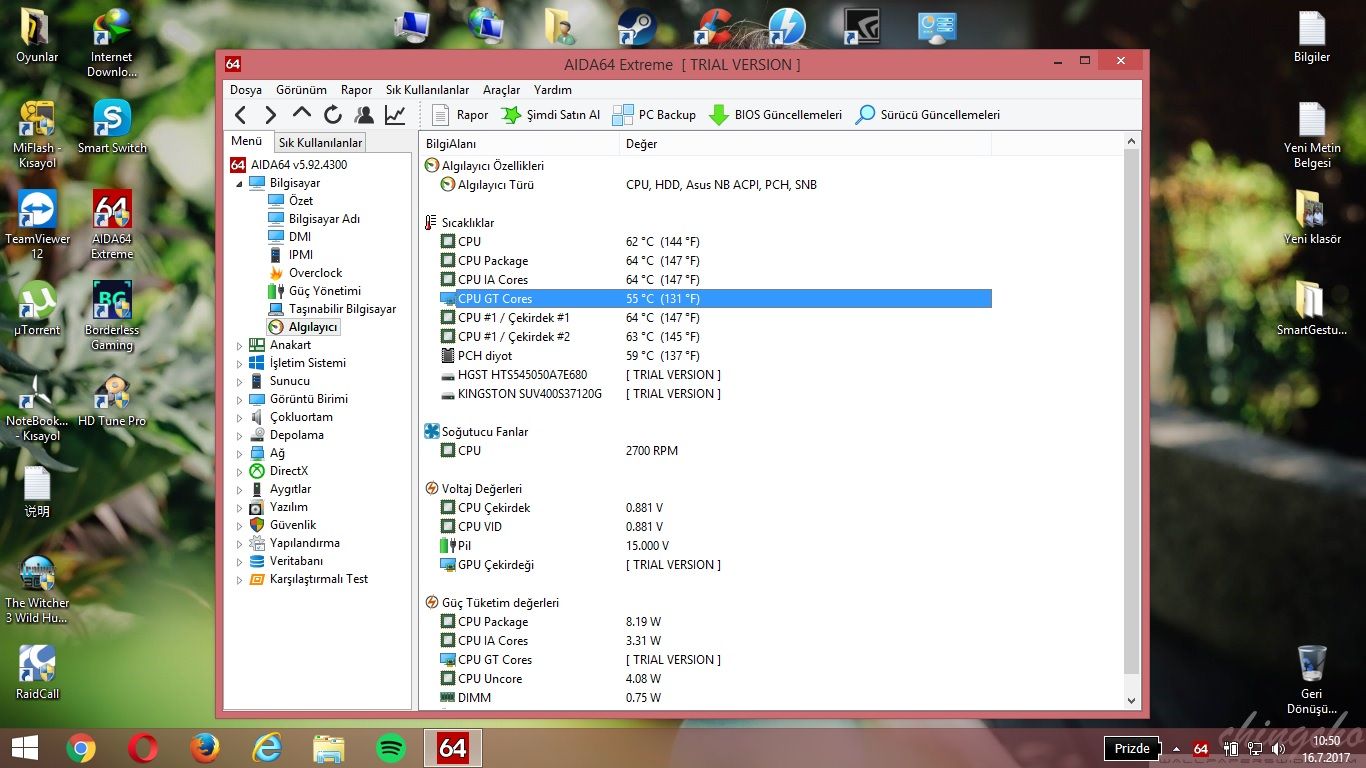Expand the Görüntü Birimi tree node
The height and width of the screenshot is (768, 1366).
239,400
